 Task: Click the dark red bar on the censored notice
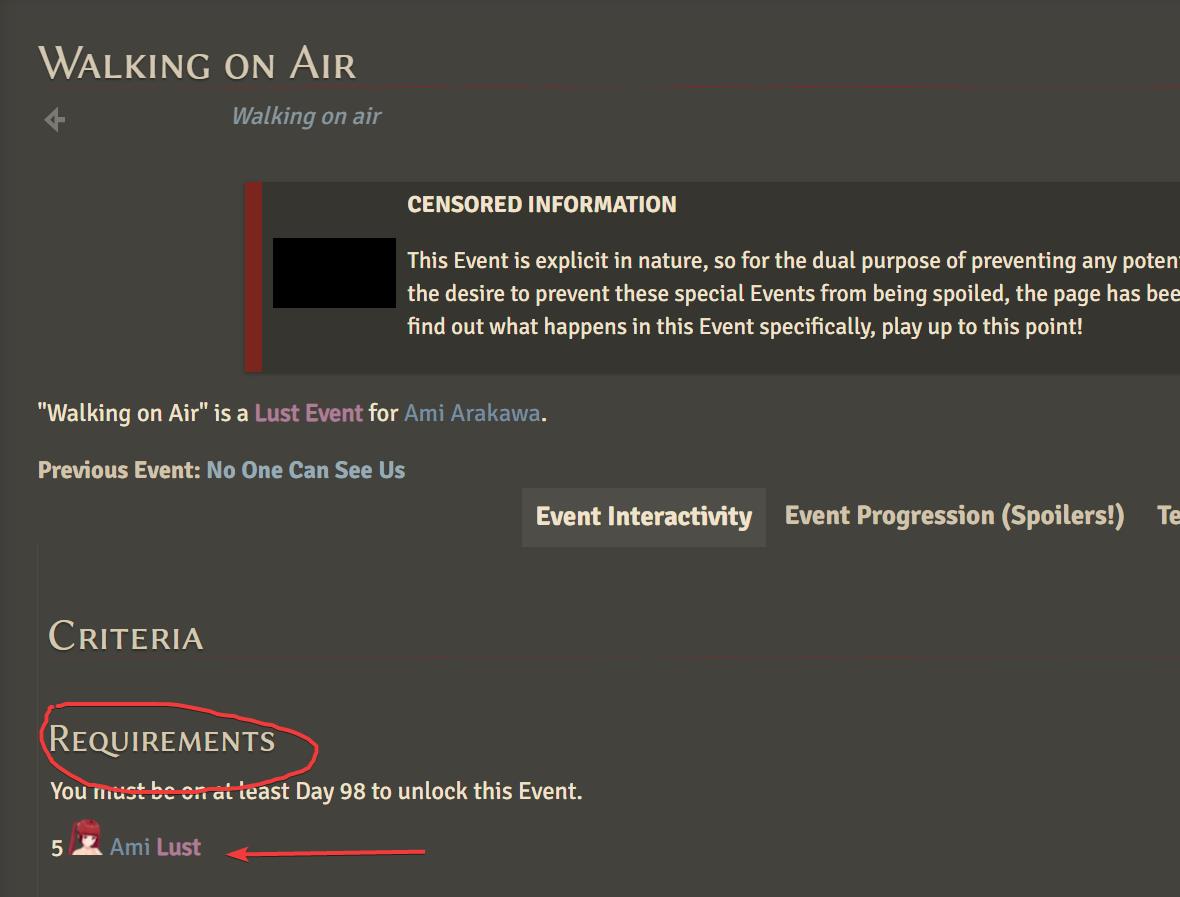coord(253,276)
